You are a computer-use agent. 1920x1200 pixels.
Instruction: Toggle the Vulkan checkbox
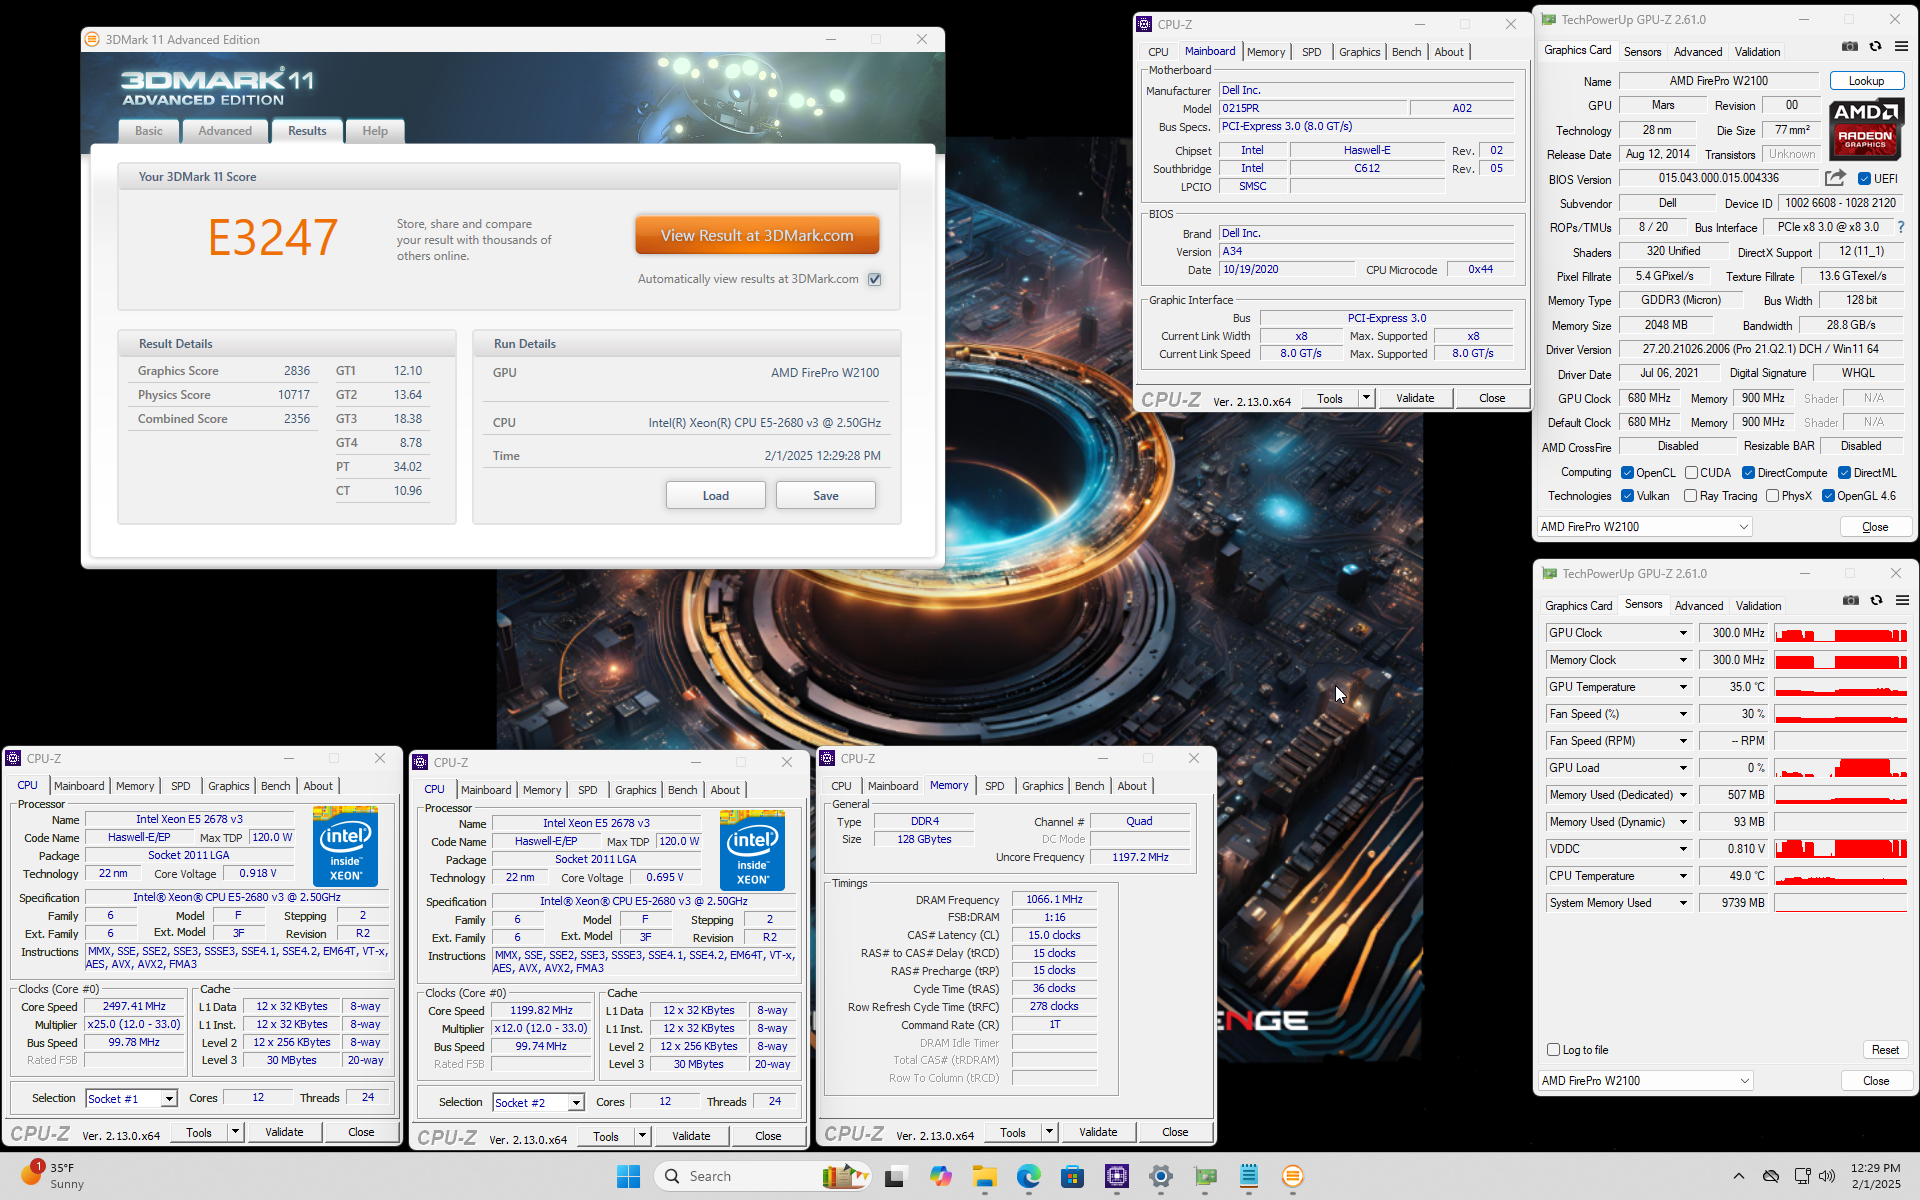(x=1627, y=496)
